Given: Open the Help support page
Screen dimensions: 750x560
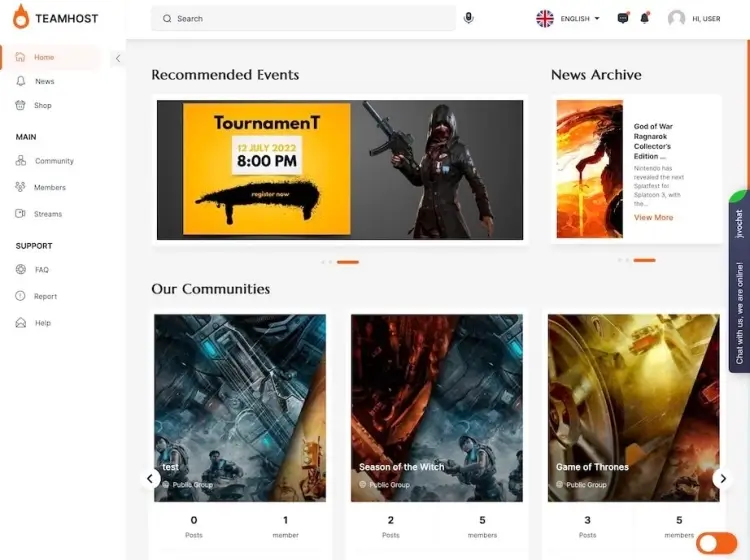Looking at the screenshot, I should pos(43,323).
